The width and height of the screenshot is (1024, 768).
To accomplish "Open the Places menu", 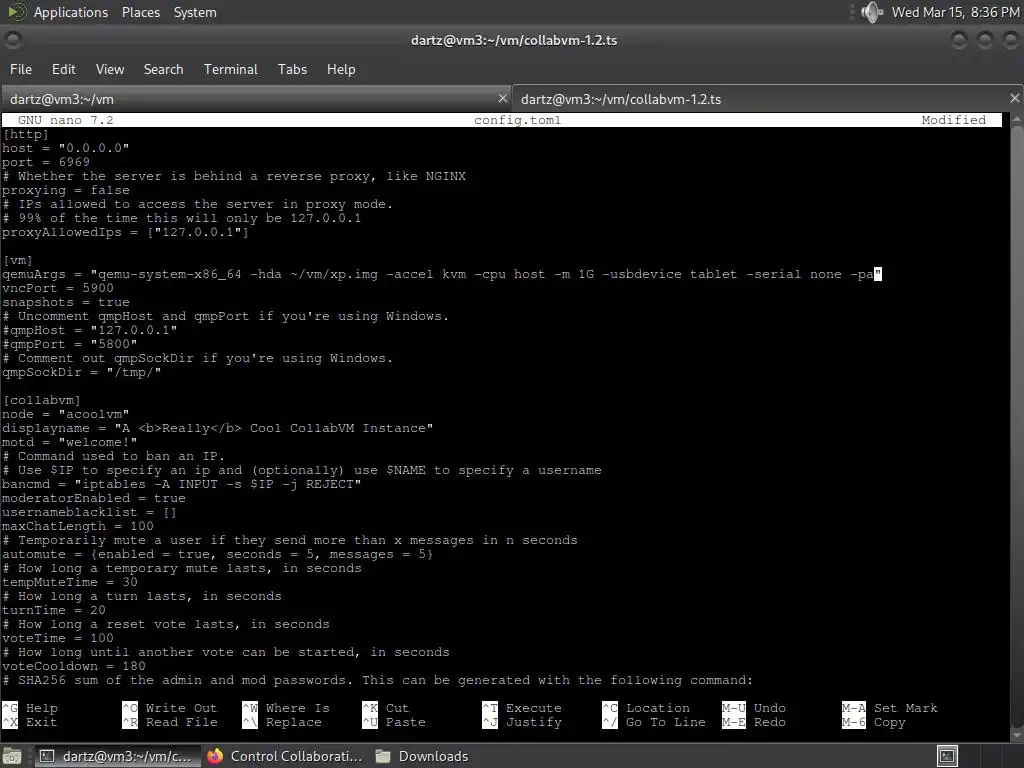I will point(140,12).
